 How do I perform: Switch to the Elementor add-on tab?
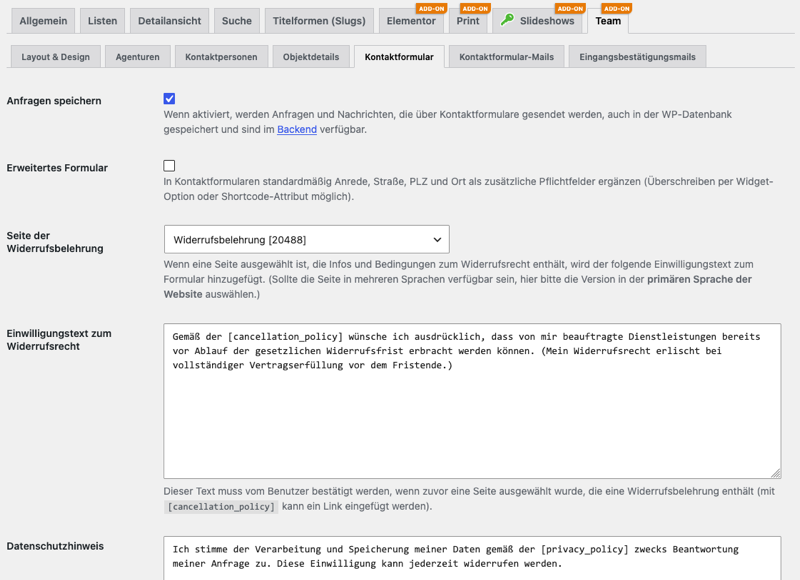tap(411, 21)
